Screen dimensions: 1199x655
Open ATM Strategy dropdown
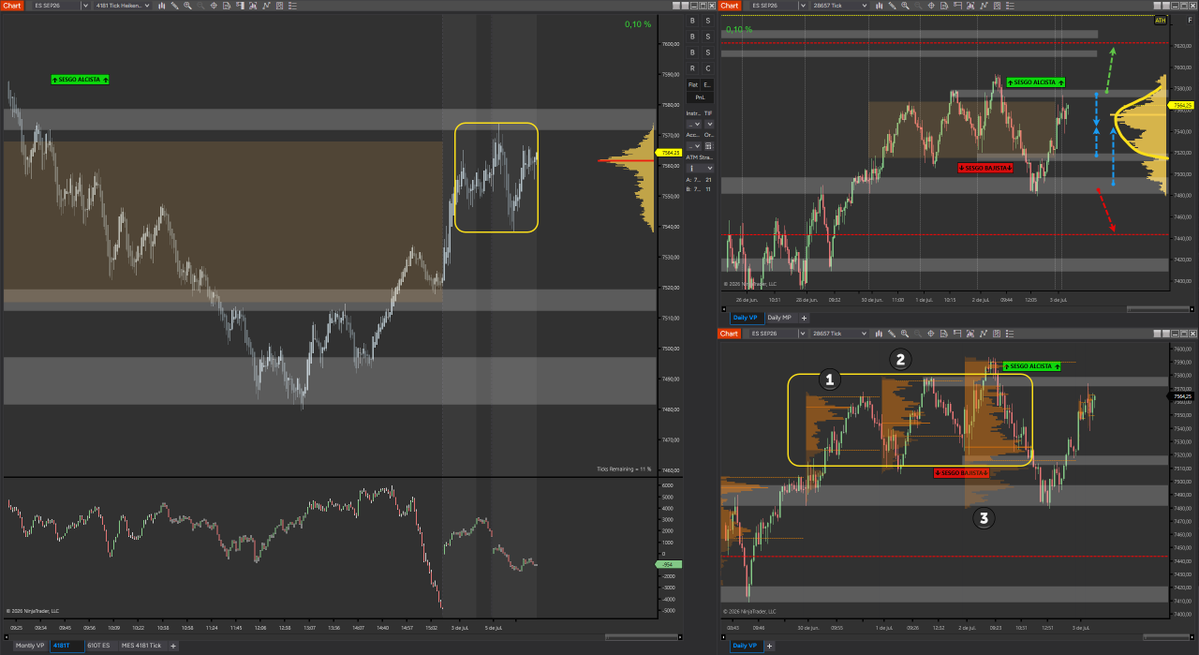[700, 168]
